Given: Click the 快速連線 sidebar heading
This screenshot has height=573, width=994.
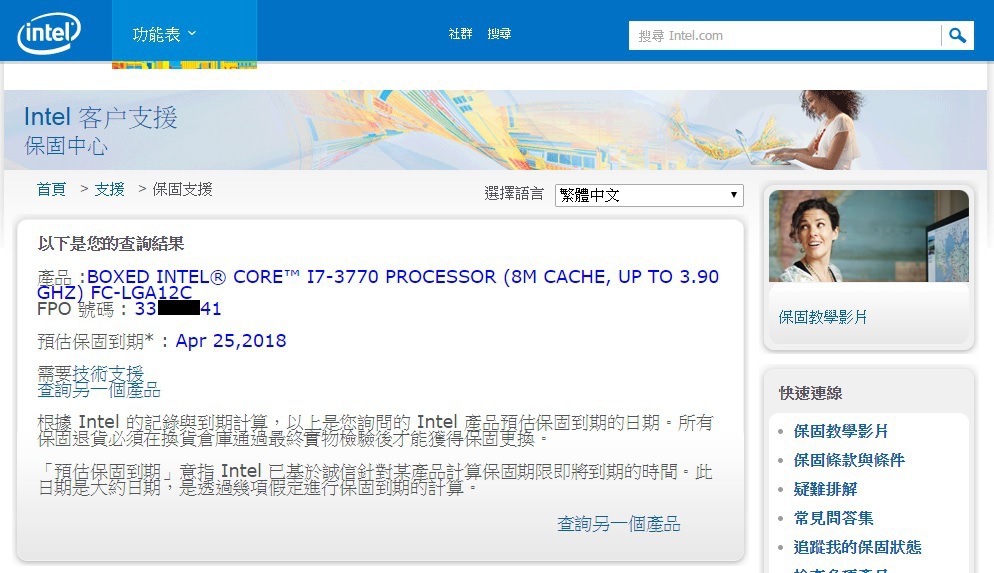Looking at the screenshot, I should 810,393.
